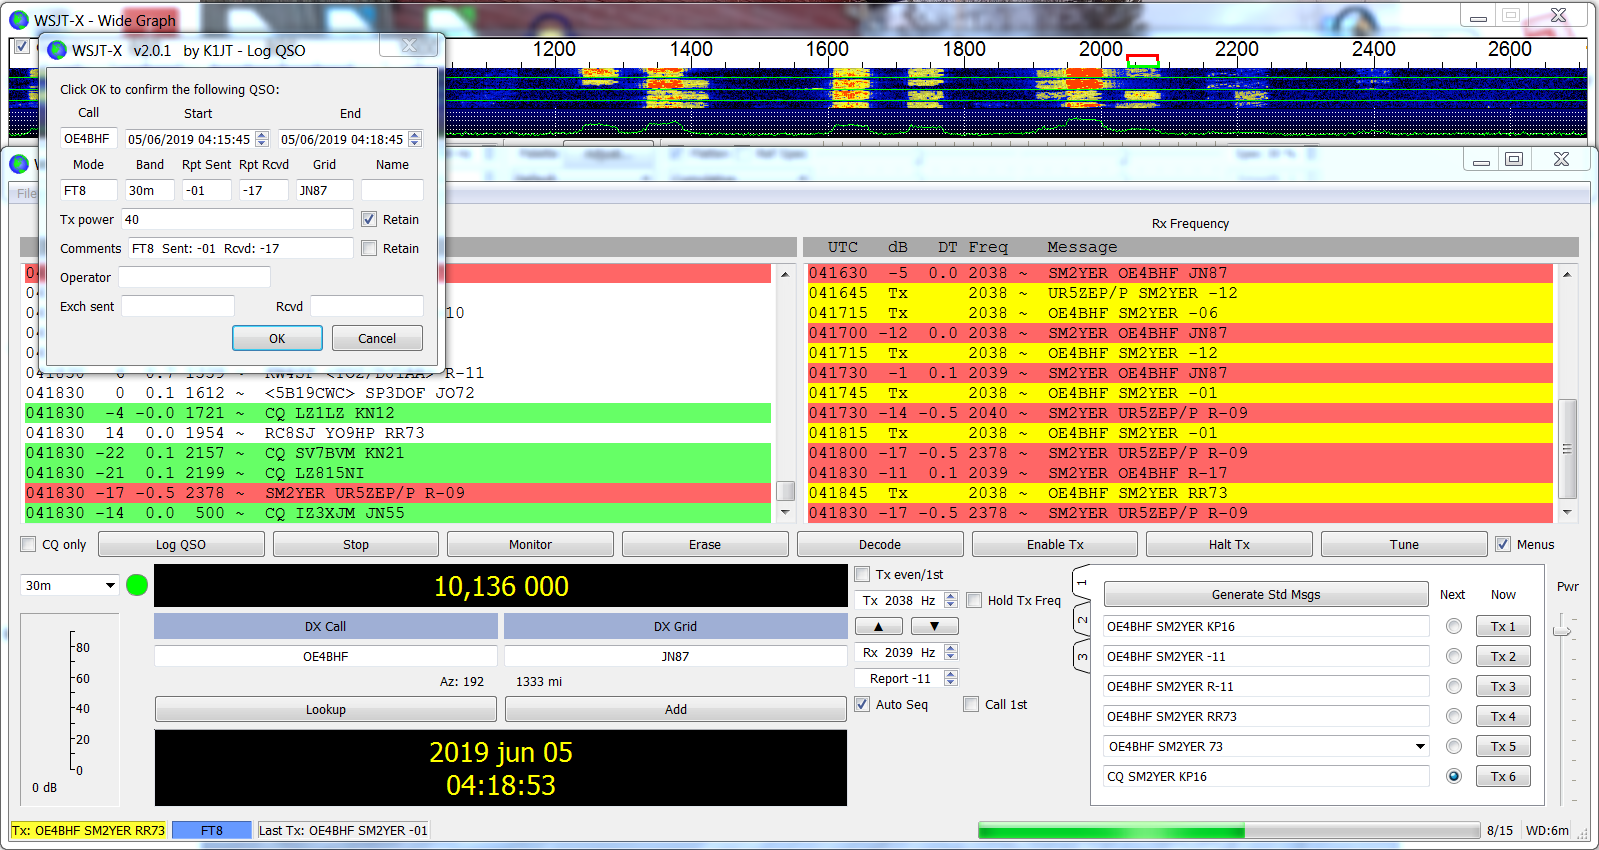The height and width of the screenshot is (850, 1599).
Task: Switch to message tab 3
Action: (x=1081, y=657)
